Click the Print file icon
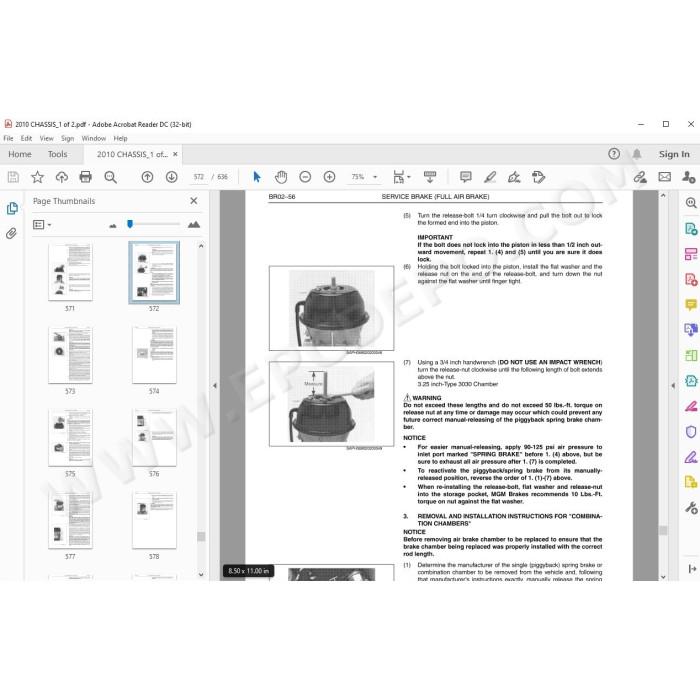 [85, 177]
